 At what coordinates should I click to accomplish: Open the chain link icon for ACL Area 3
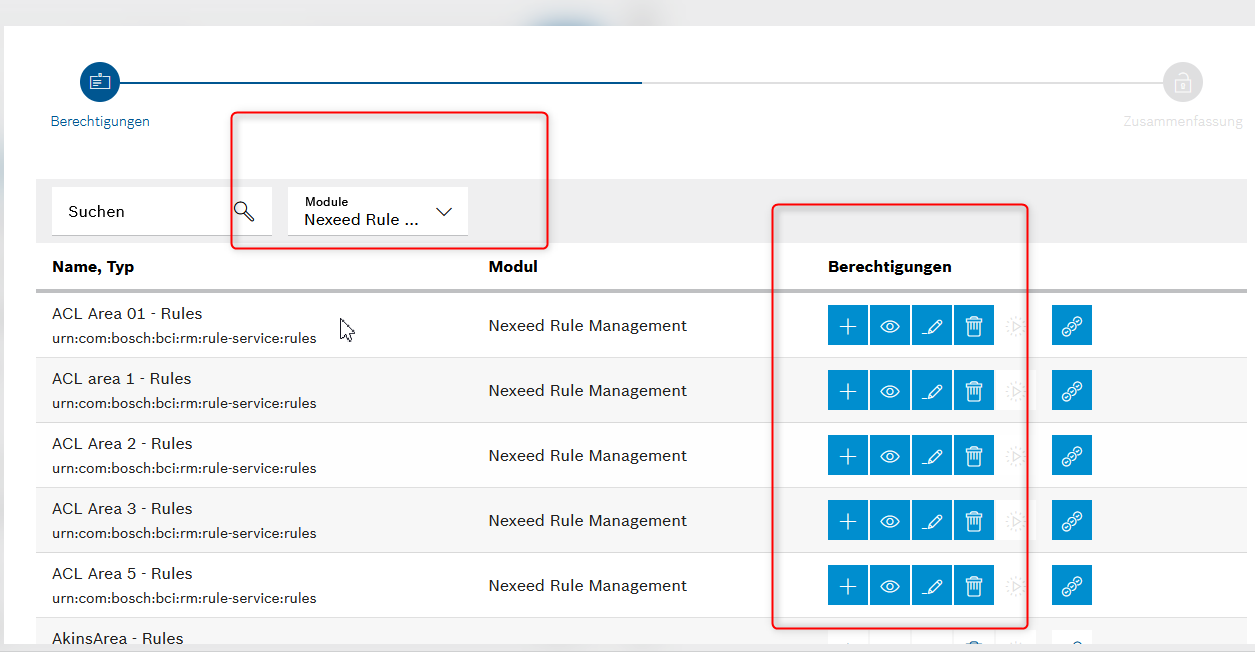1071,520
